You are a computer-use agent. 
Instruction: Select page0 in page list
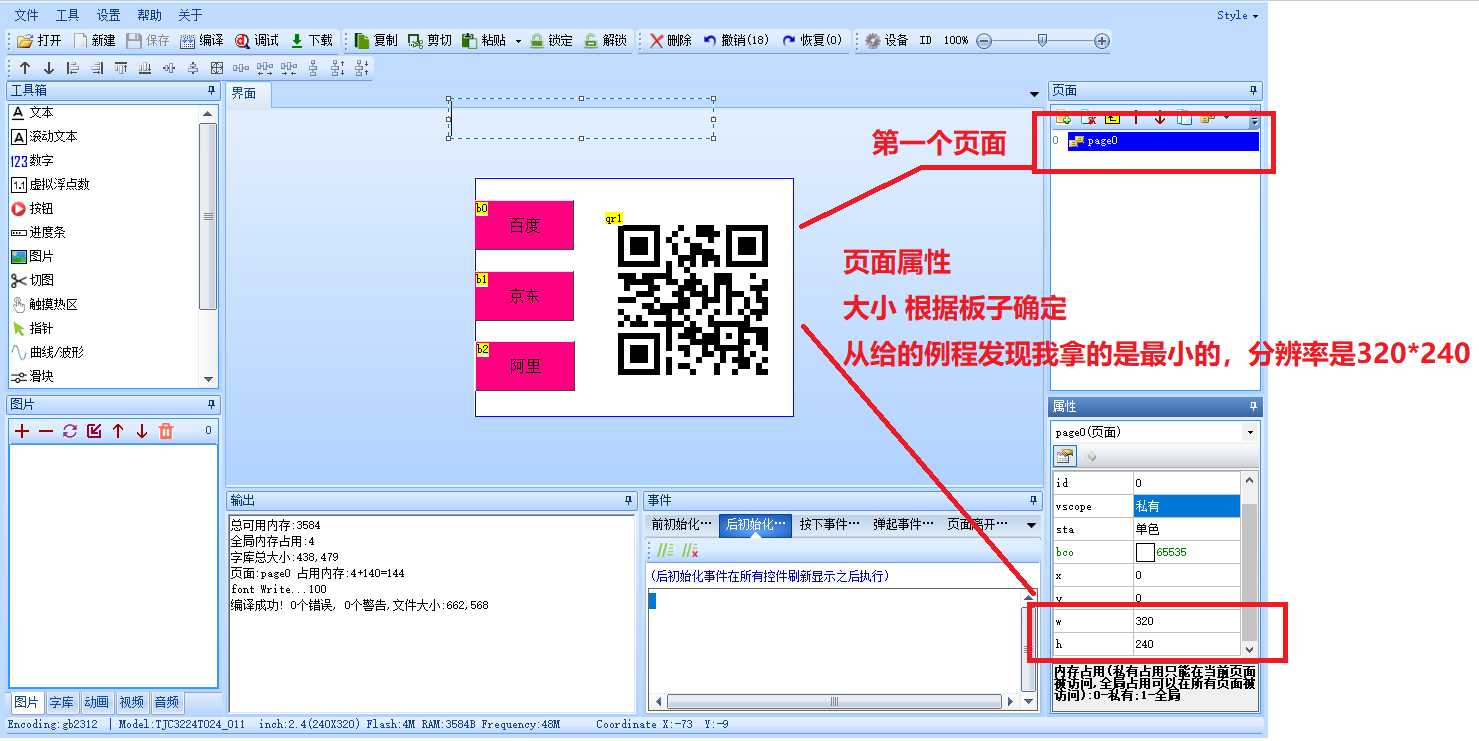(x=1163, y=141)
